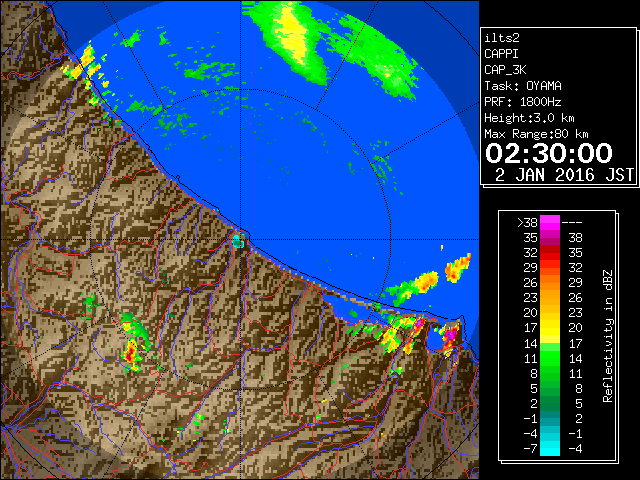Viewport: 640px width, 480px height.
Task: Click the '>38' legend label
Action: [x=527, y=223]
